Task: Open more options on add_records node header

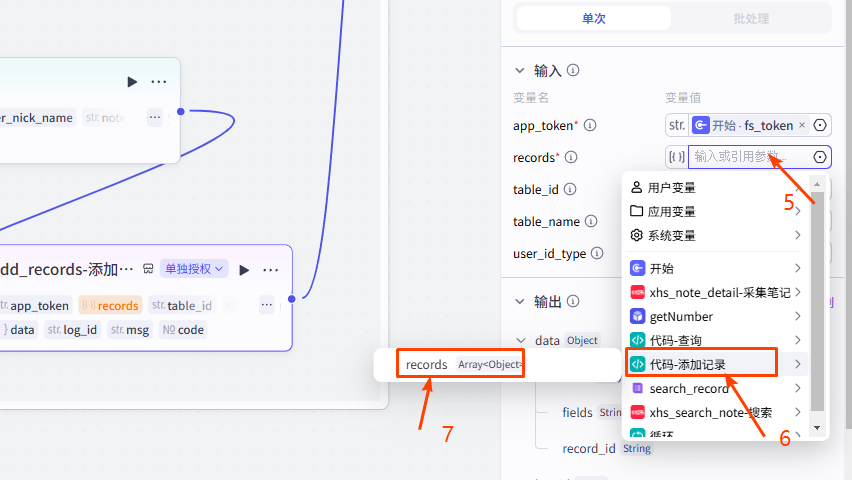Action: [271, 269]
